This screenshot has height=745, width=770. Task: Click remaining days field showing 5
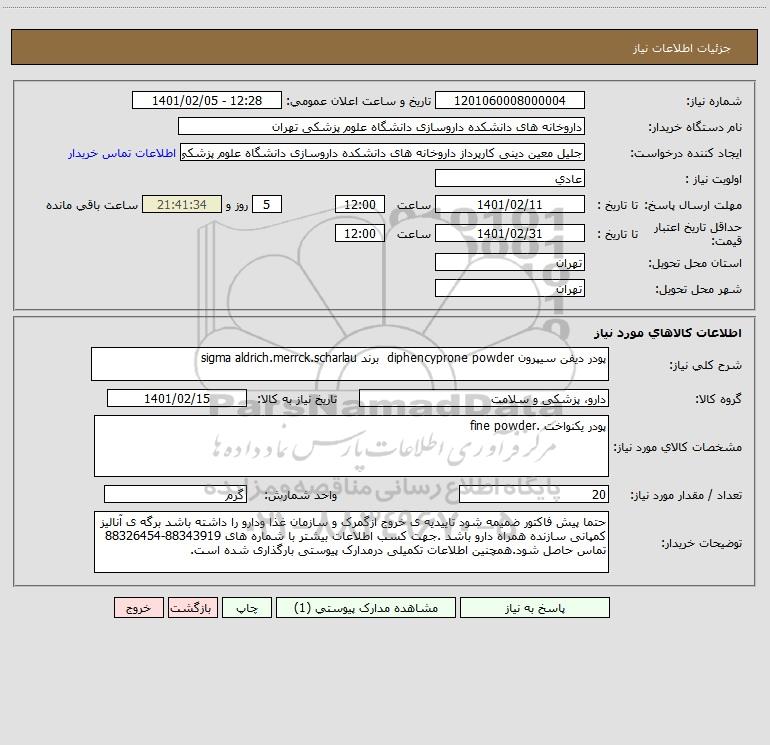tap(267, 204)
